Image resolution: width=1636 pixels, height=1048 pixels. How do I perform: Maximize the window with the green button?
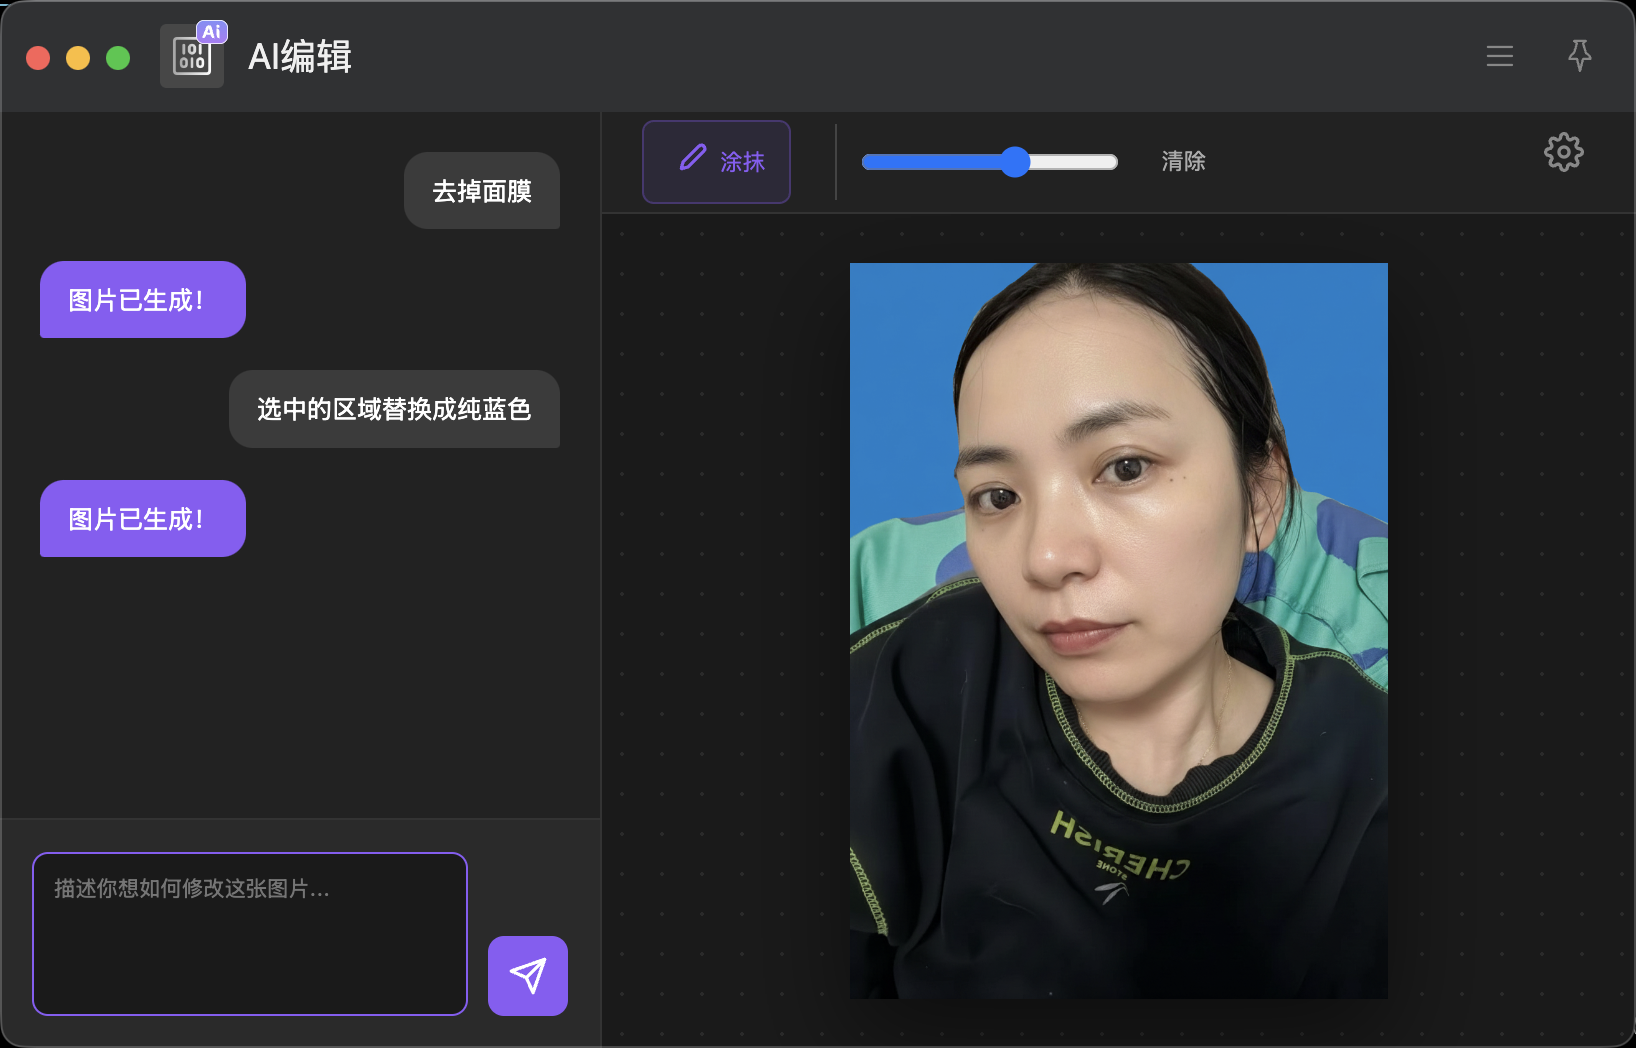118,58
